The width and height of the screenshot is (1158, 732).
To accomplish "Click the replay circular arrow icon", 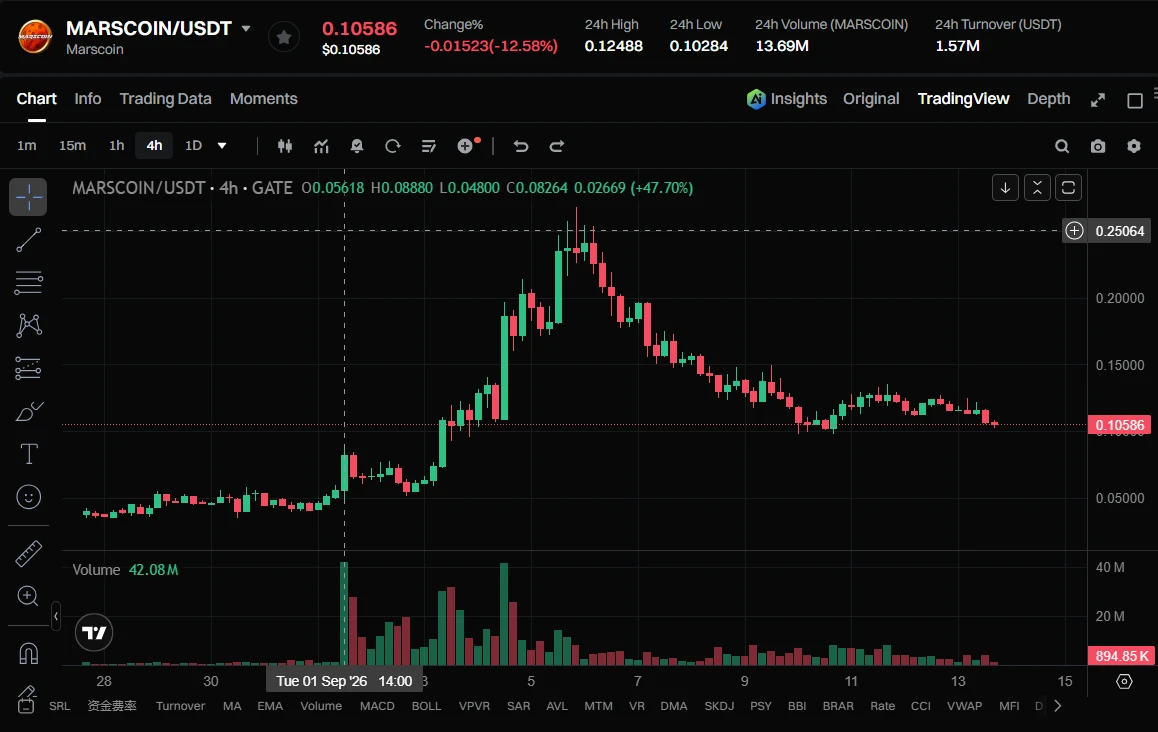I will tap(393, 146).
